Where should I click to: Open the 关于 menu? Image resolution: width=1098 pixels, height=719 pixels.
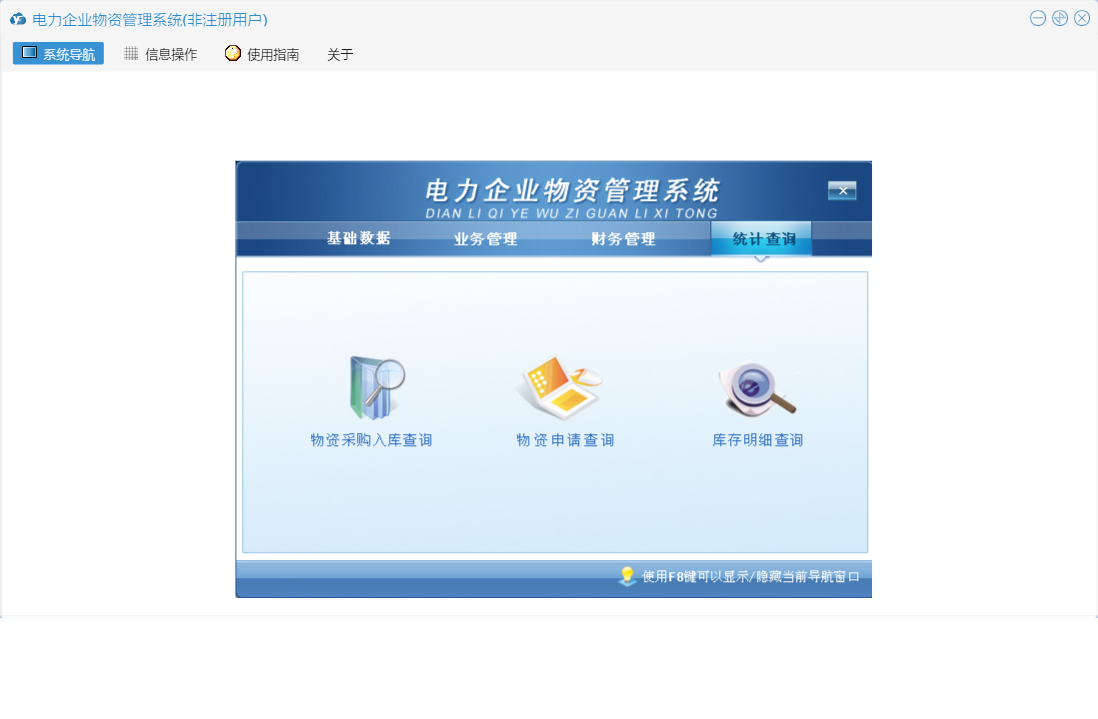pyautogui.click(x=340, y=55)
